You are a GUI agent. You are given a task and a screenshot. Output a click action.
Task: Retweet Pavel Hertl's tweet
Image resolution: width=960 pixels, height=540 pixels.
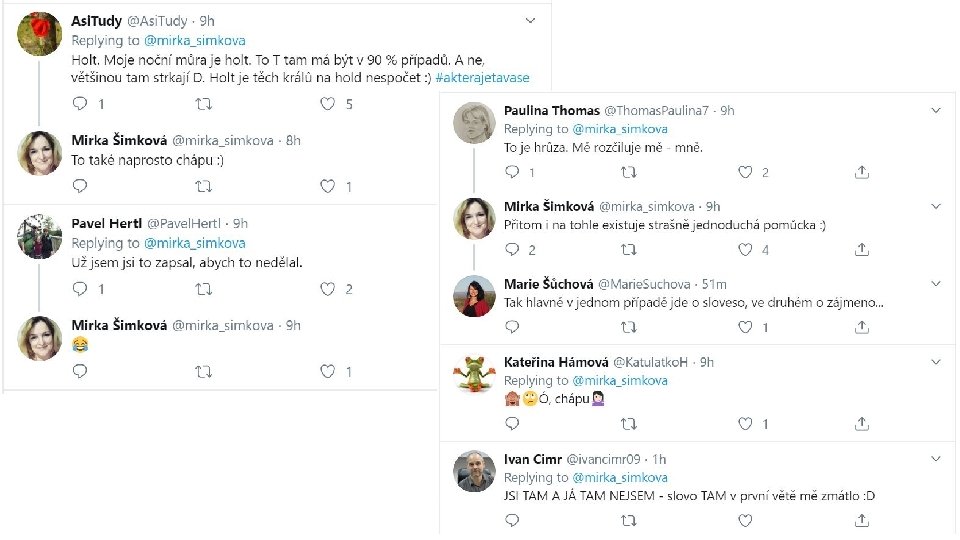click(x=203, y=289)
